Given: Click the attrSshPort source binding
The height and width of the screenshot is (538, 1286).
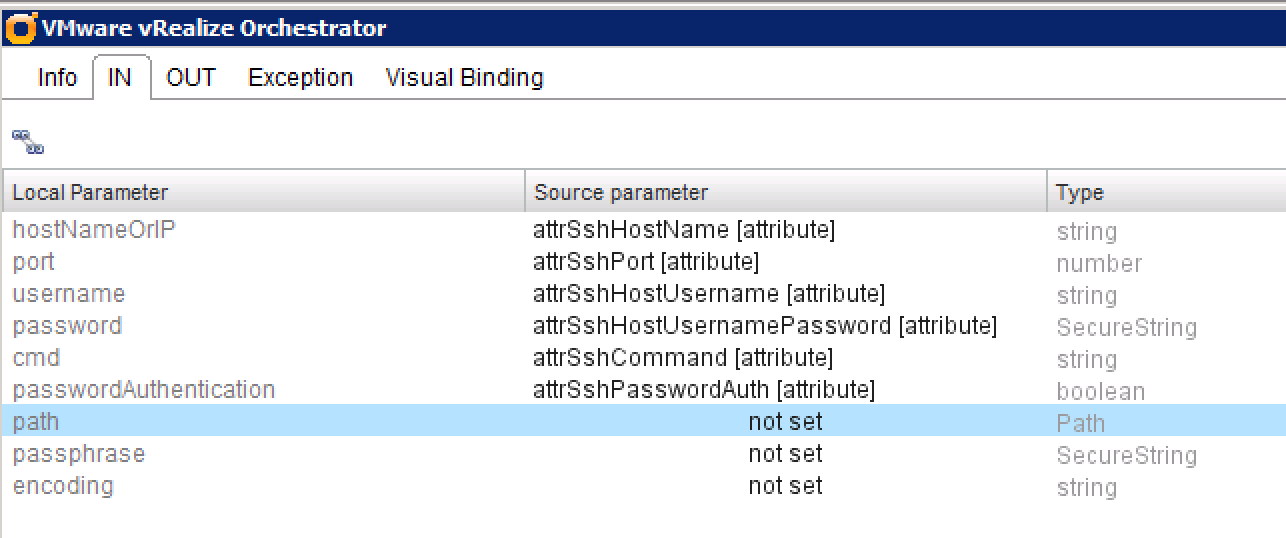Looking at the screenshot, I should coord(646,262).
